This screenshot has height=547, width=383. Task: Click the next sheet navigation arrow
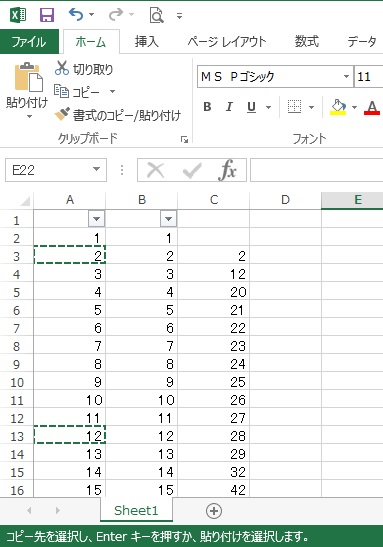58,511
